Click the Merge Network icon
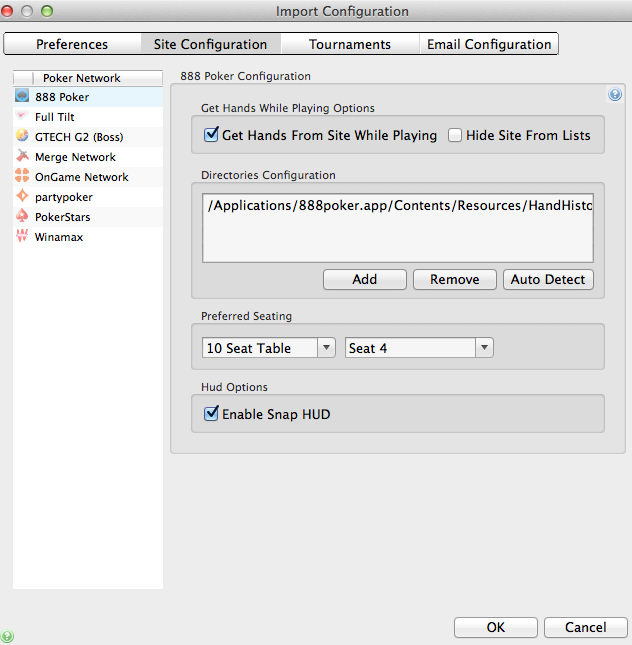This screenshot has width=632, height=645. coord(22,155)
